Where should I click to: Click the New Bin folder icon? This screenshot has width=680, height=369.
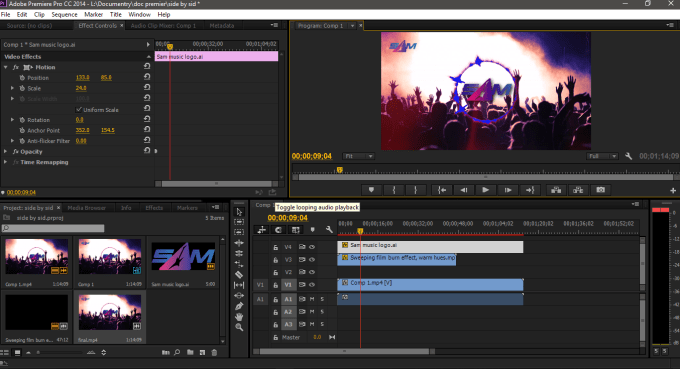click(x=190, y=353)
